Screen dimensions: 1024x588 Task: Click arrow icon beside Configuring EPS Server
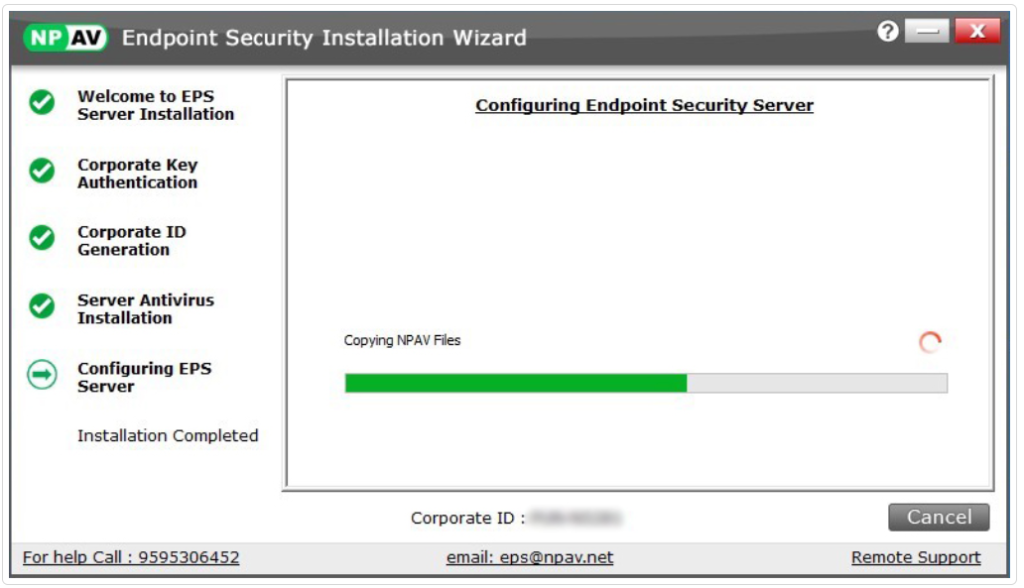tap(42, 375)
